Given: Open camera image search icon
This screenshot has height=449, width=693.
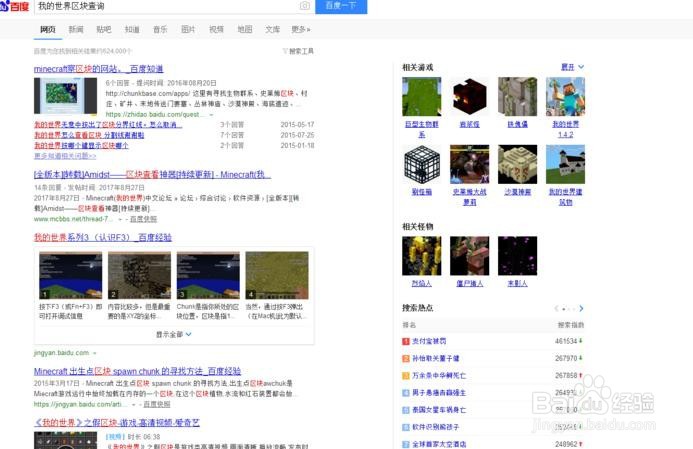Looking at the screenshot, I should tap(305, 6).
